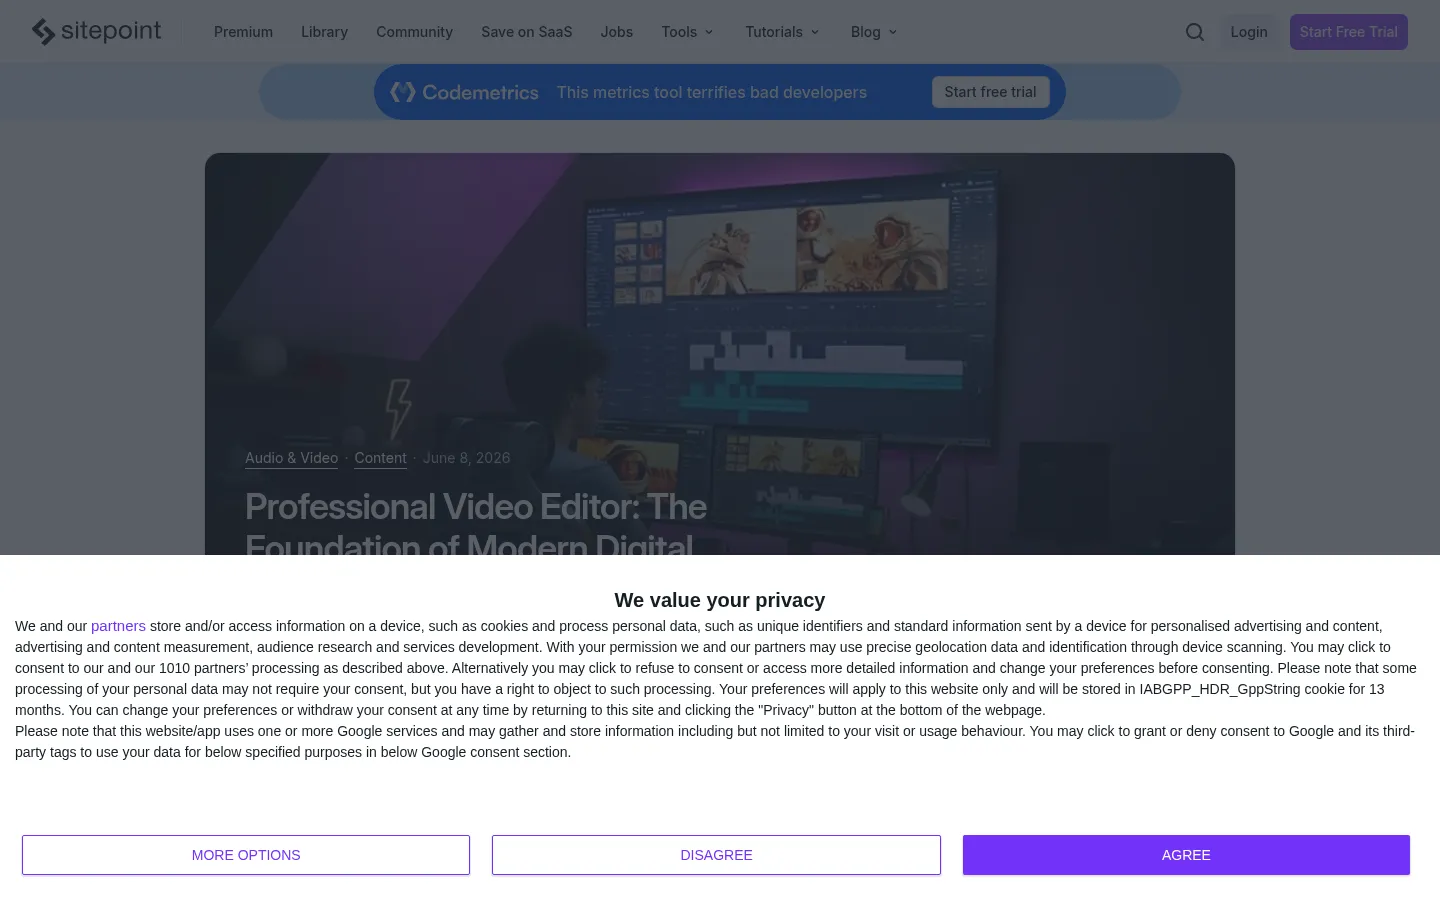The height and width of the screenshot is (900, 1440).
Task: Go to the Community page
Action: (x=414, y=32)
